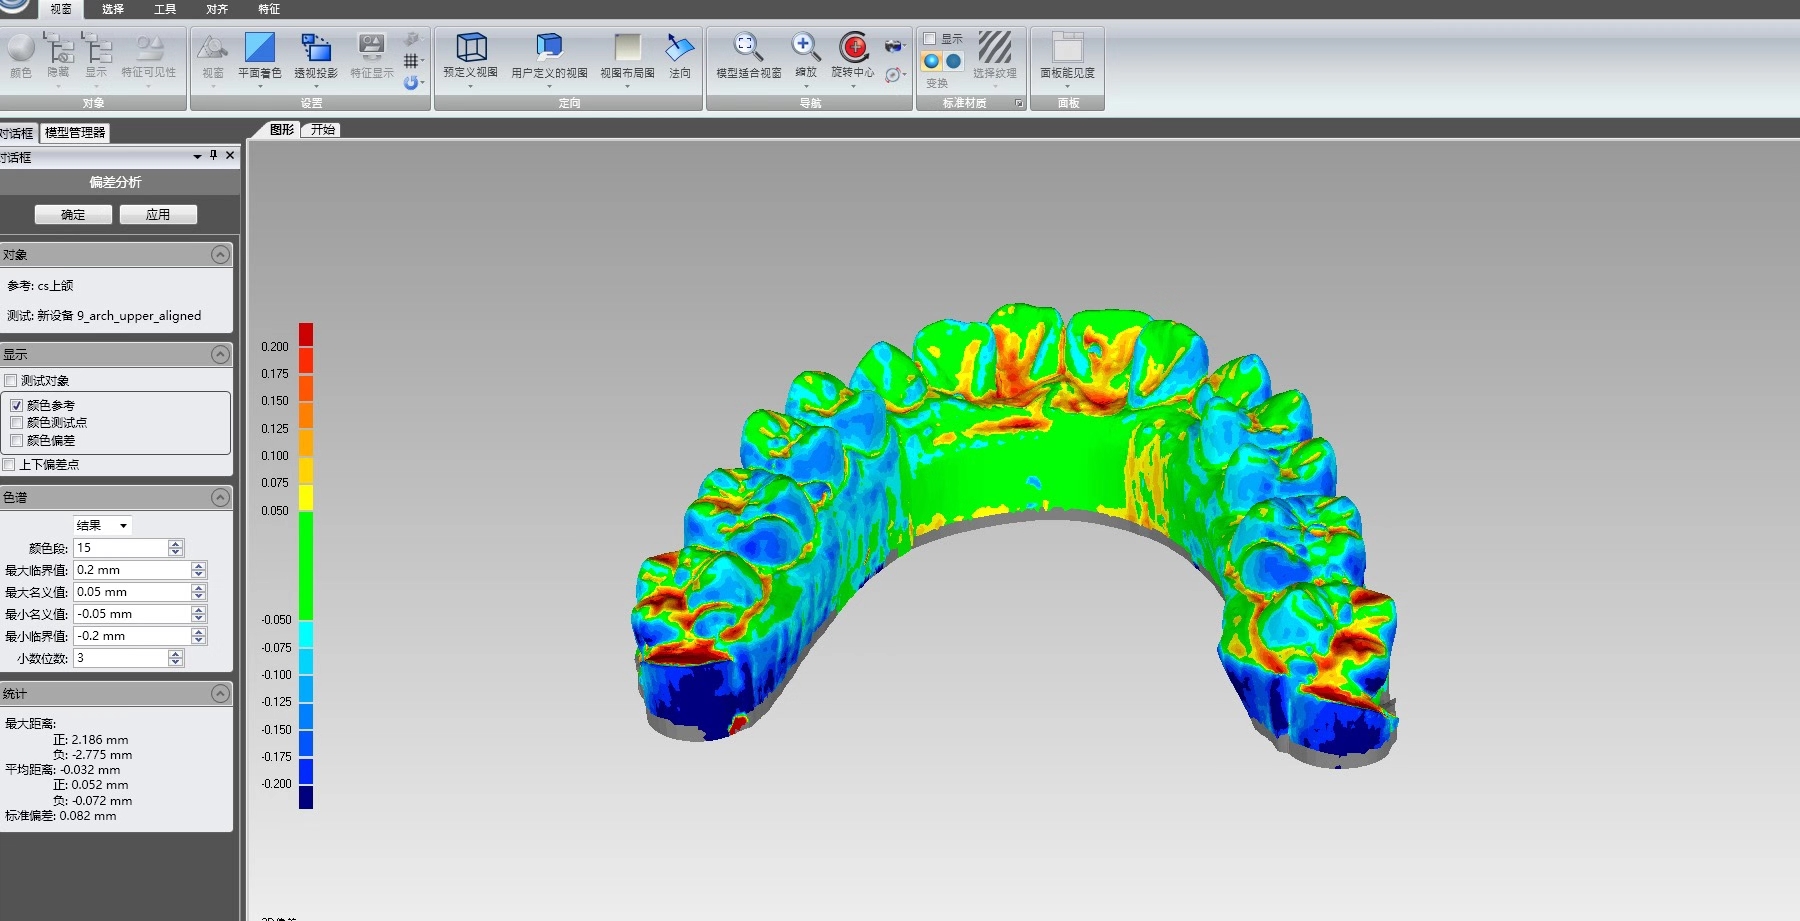Click the 缩放 zoom icon
1800x921 pixels.
tap(806, 47)
